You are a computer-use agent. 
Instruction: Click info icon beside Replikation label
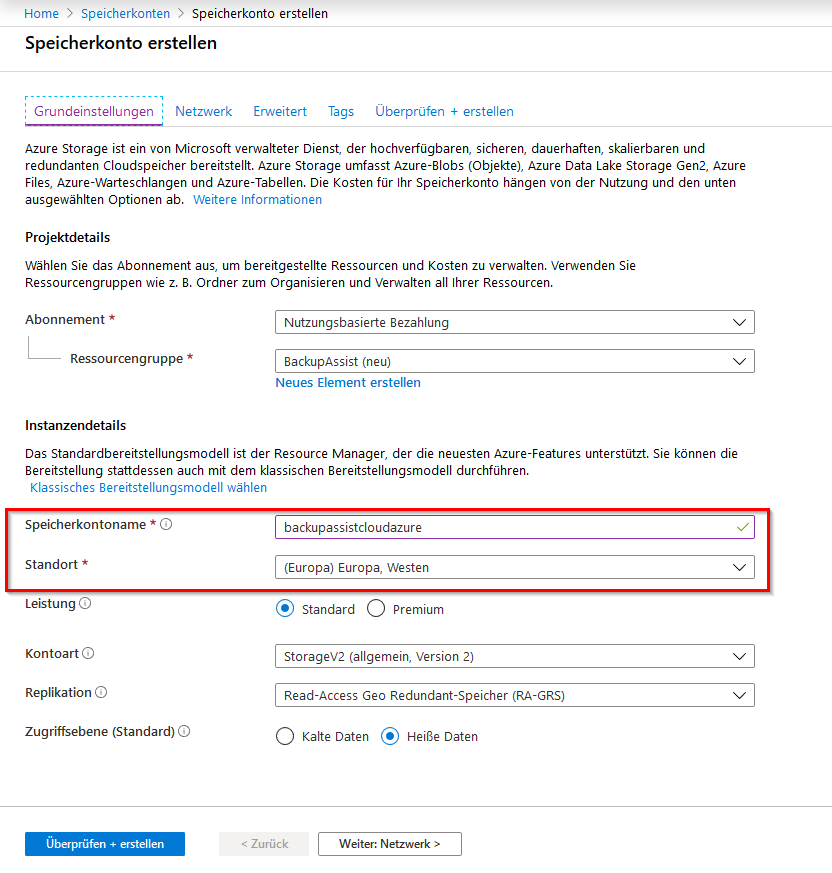pos(101,692)
